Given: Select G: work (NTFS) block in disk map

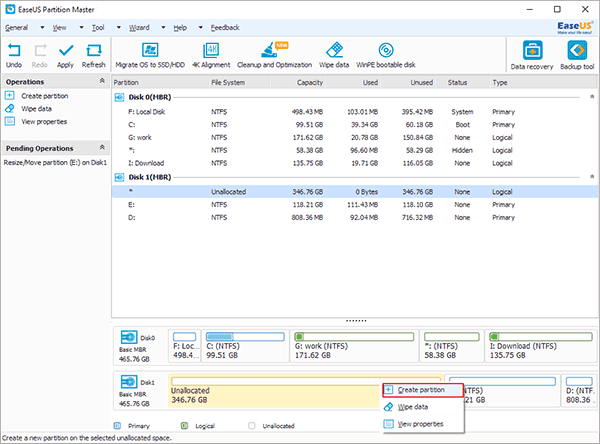Looking at the screenshot, I should point(354,346).
